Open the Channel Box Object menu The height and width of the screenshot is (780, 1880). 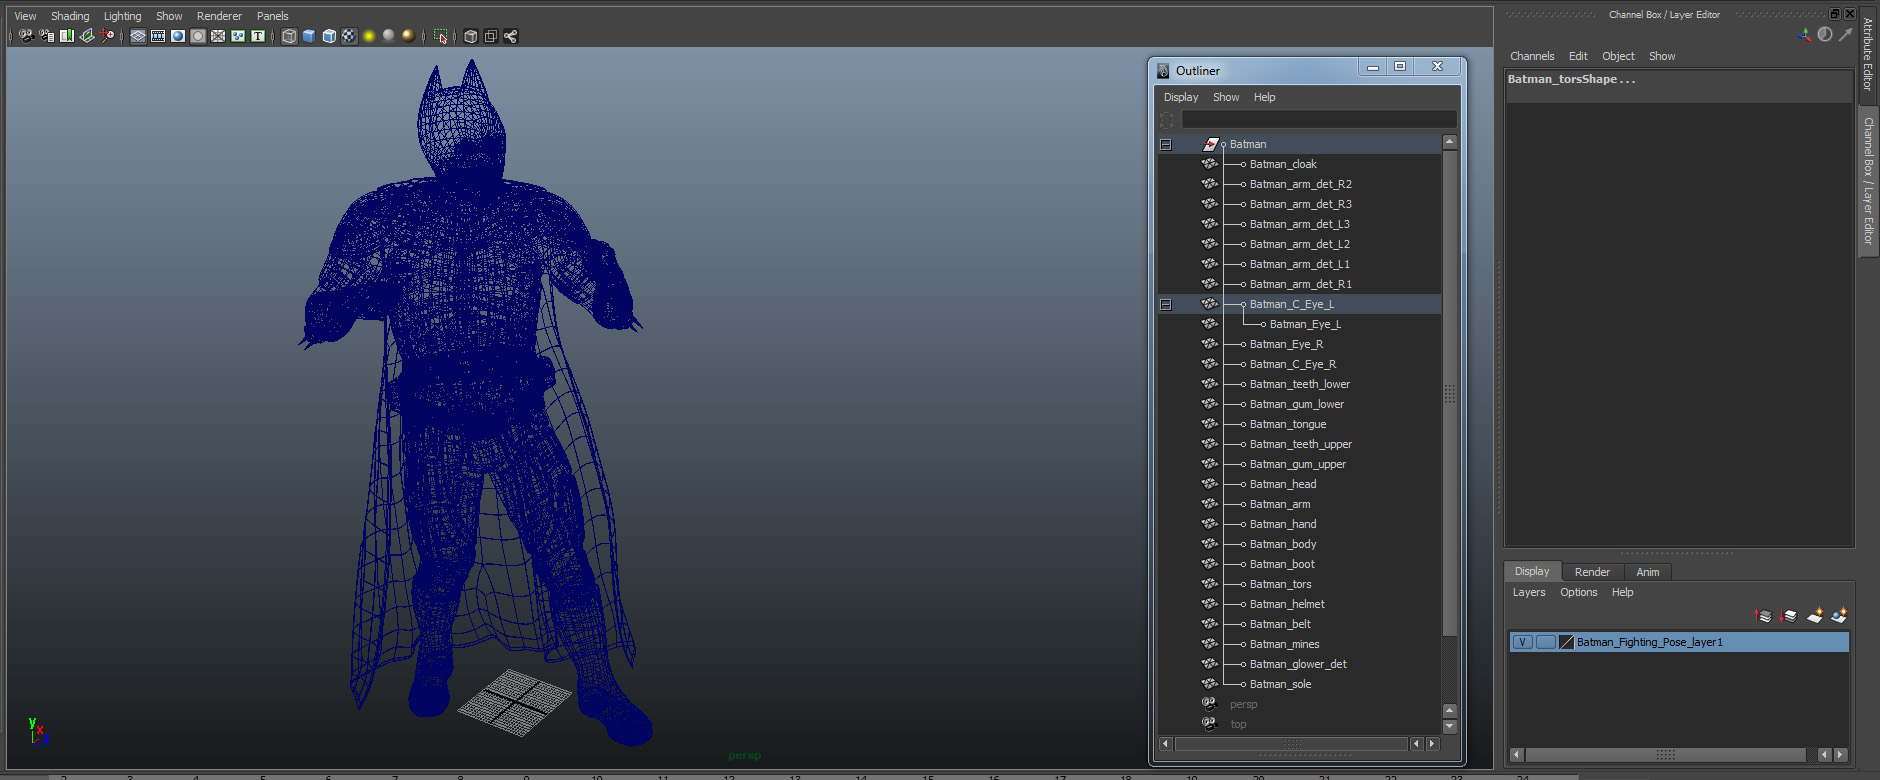tap(1618, 56)
